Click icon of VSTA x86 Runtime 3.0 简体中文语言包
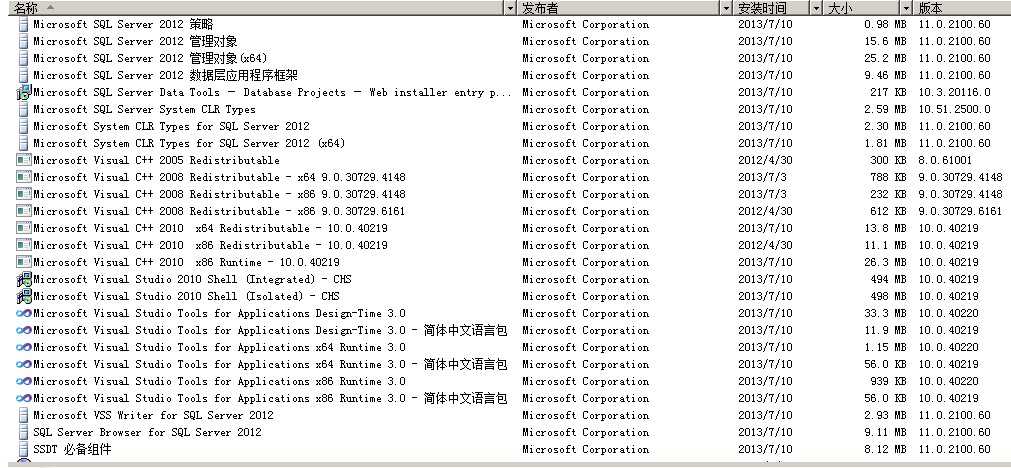 point(24,398)
